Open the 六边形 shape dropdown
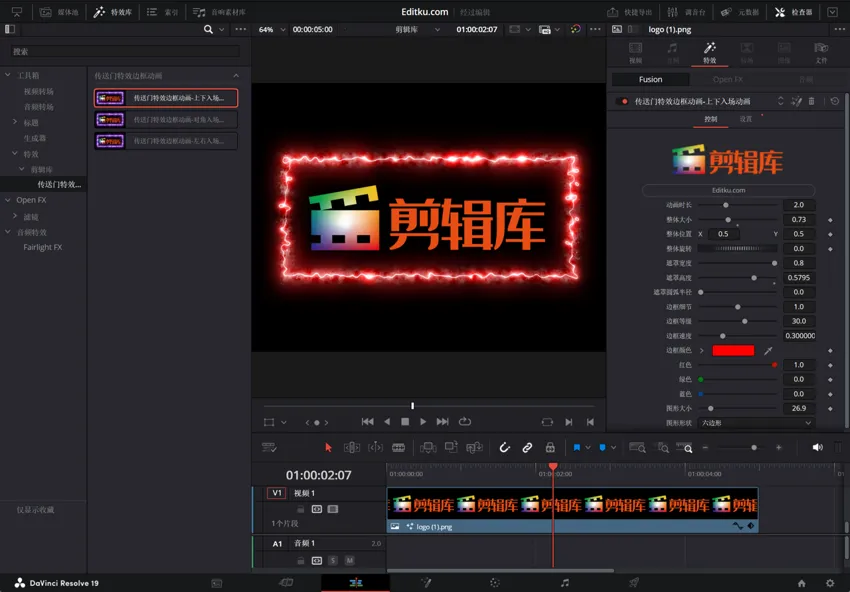850x592 pixels. 755,423
